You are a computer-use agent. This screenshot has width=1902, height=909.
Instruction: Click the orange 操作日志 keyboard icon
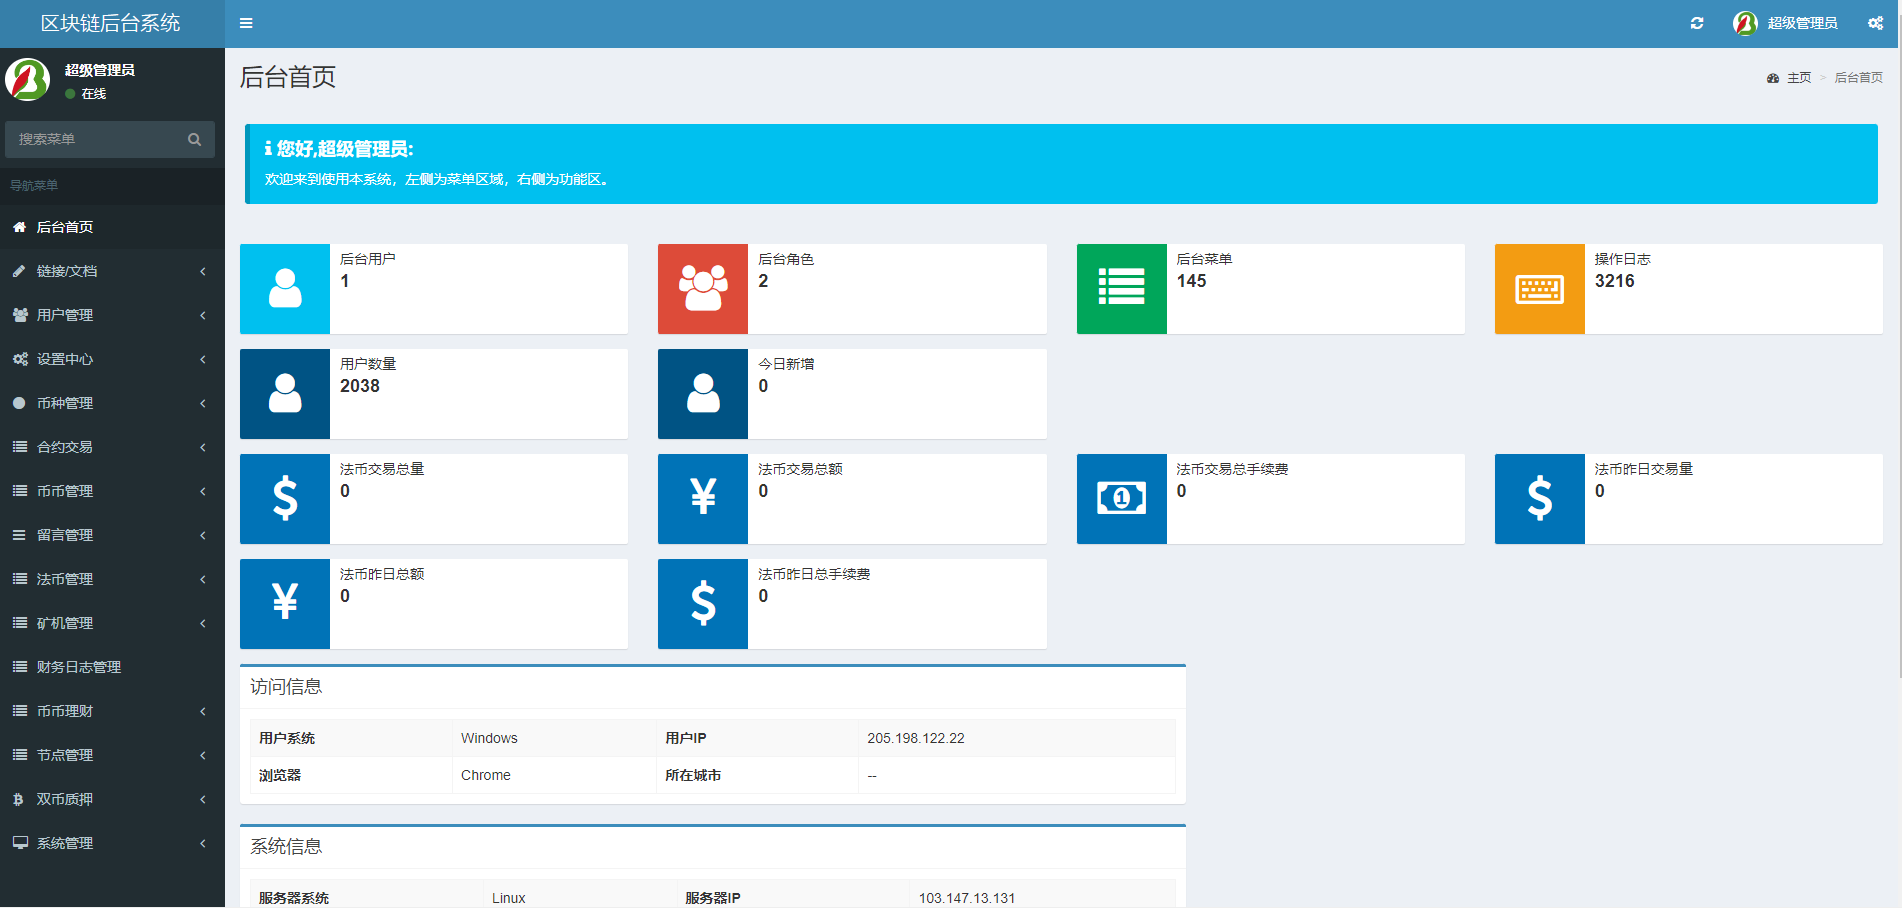pos(1539,289)
